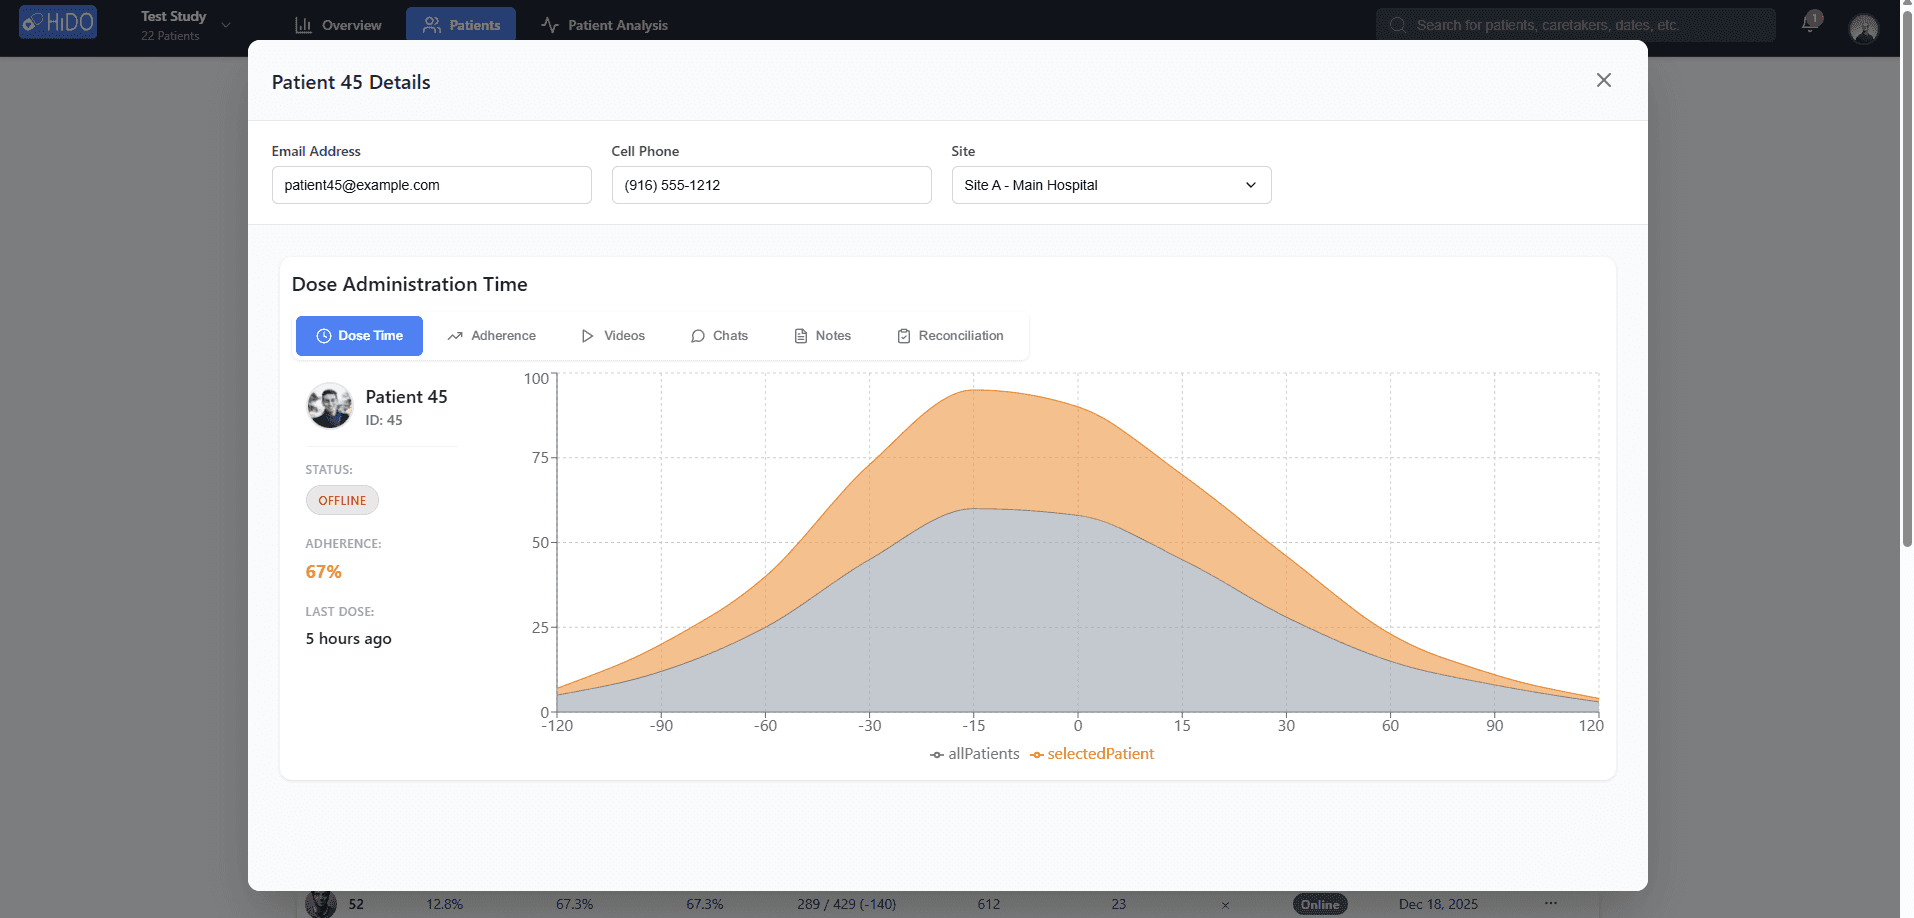The height and width of the screenshot is (918, 1914).
Task: Select the Reconciliation clipboard icon
Action: coord(903,336)
